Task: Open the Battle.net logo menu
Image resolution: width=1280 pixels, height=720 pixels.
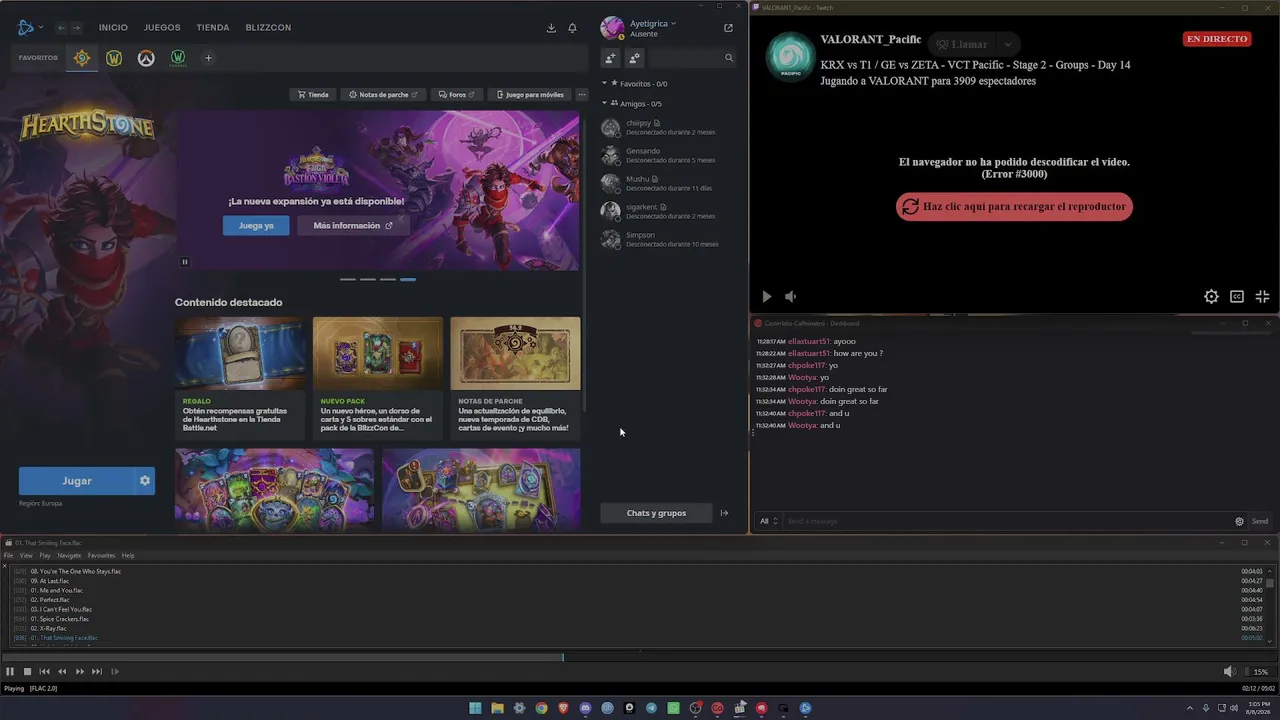Action: 30,27
